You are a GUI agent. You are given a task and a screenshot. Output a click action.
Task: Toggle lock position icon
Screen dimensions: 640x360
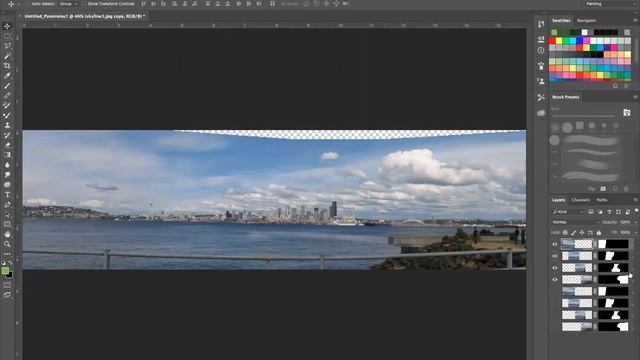(x=582, y=233)
